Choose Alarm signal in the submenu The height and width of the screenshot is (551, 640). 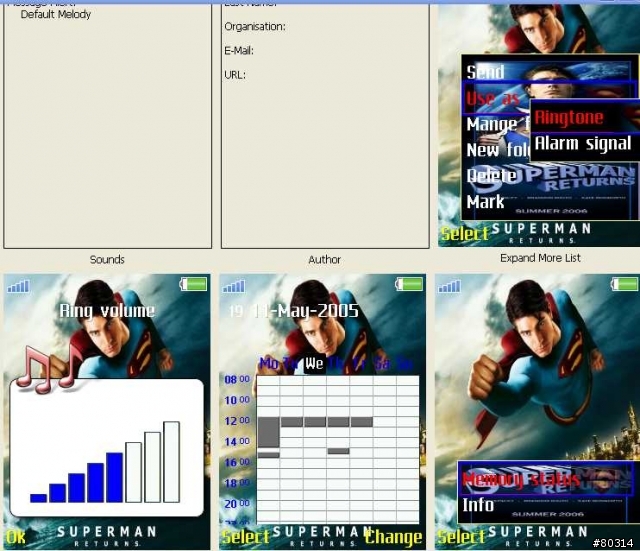pos(583,144)
